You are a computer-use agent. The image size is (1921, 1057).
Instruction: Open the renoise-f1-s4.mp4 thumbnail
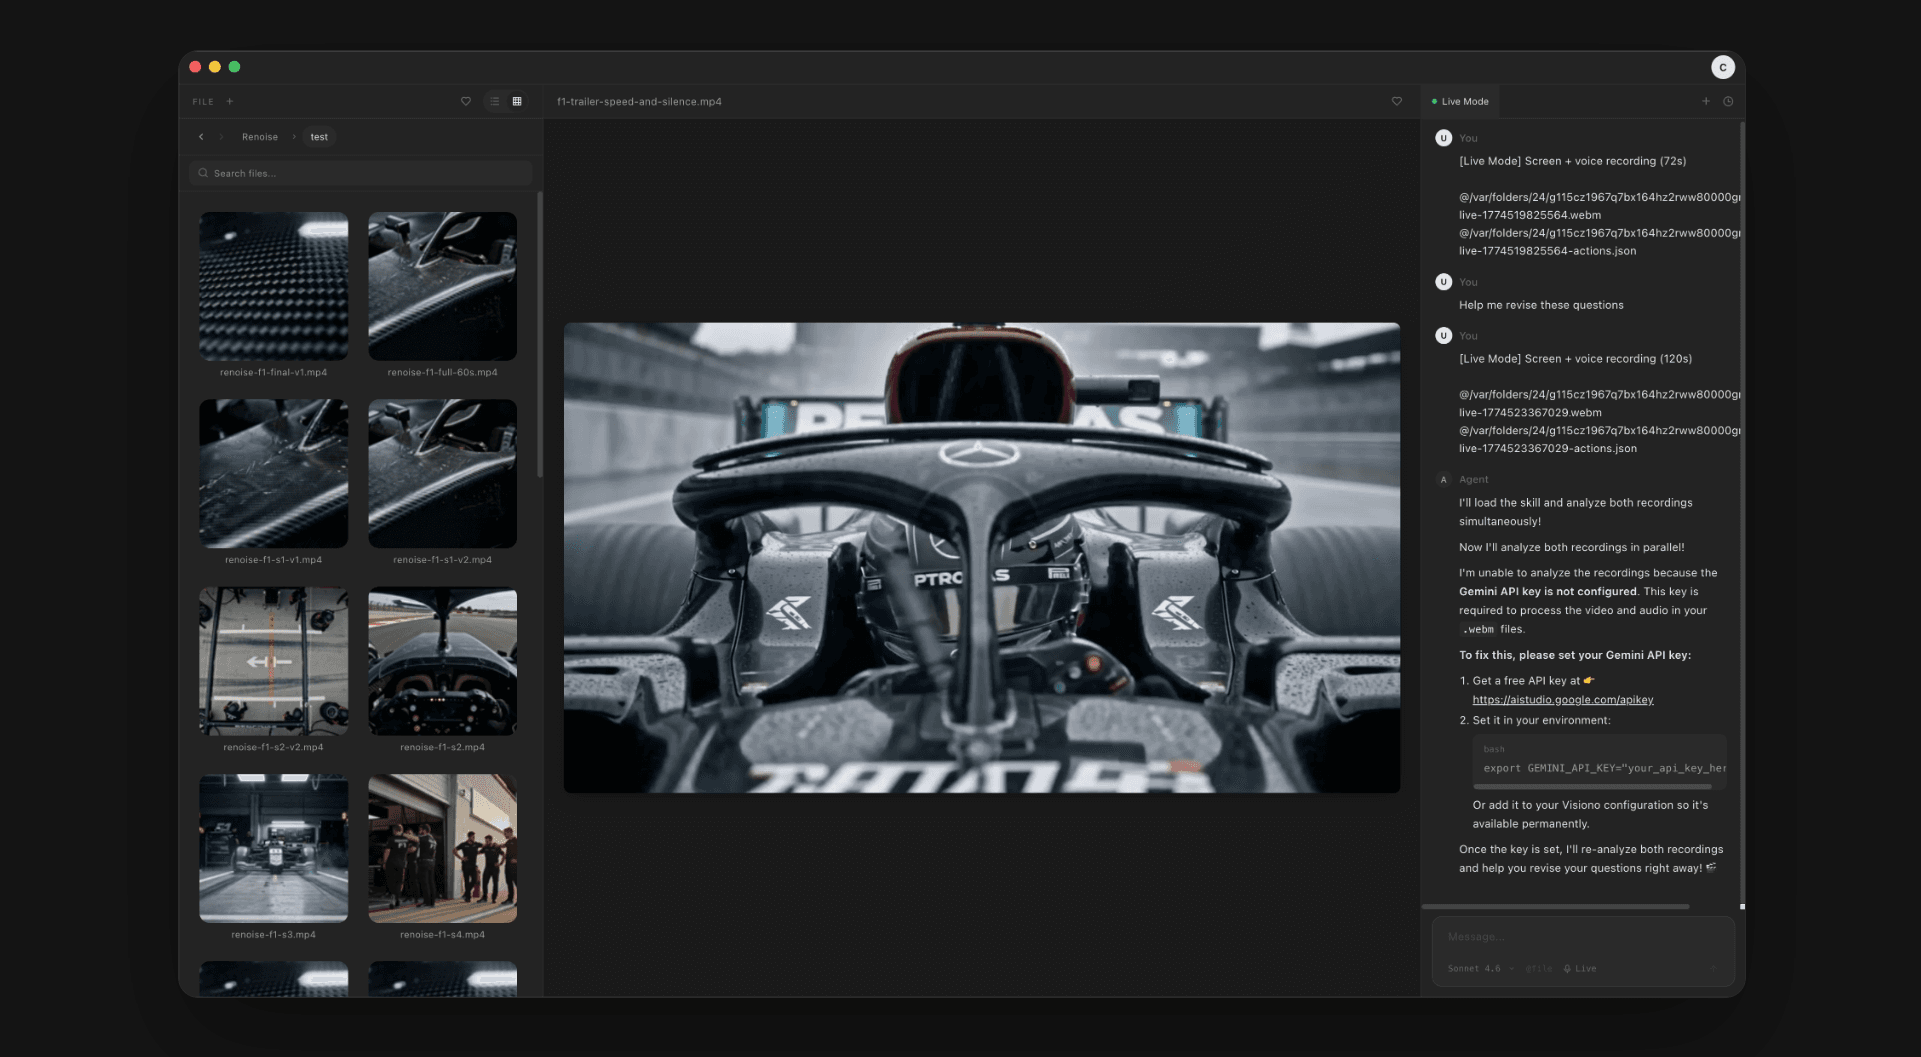(443, 848)
